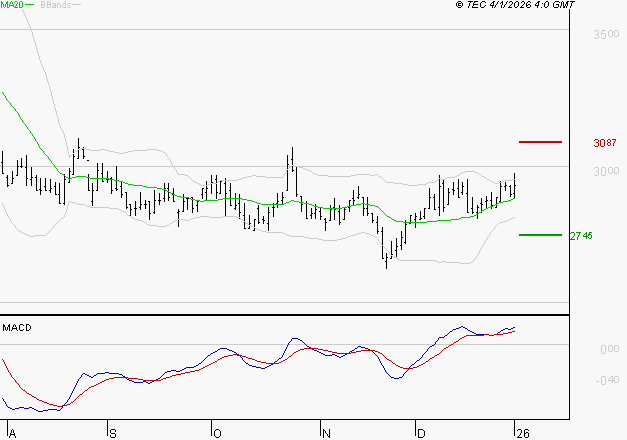Click the BBands legend label

click(x=53, y=5)
